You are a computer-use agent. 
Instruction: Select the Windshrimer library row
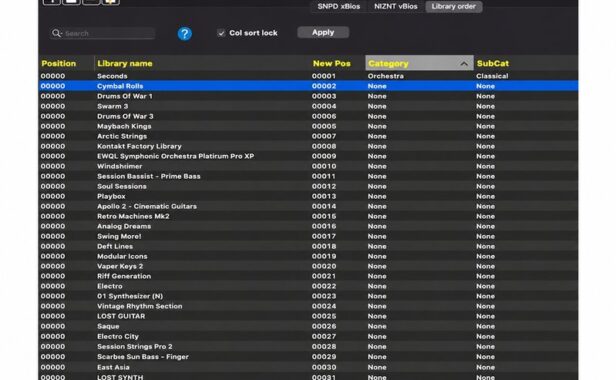(308, 166)
